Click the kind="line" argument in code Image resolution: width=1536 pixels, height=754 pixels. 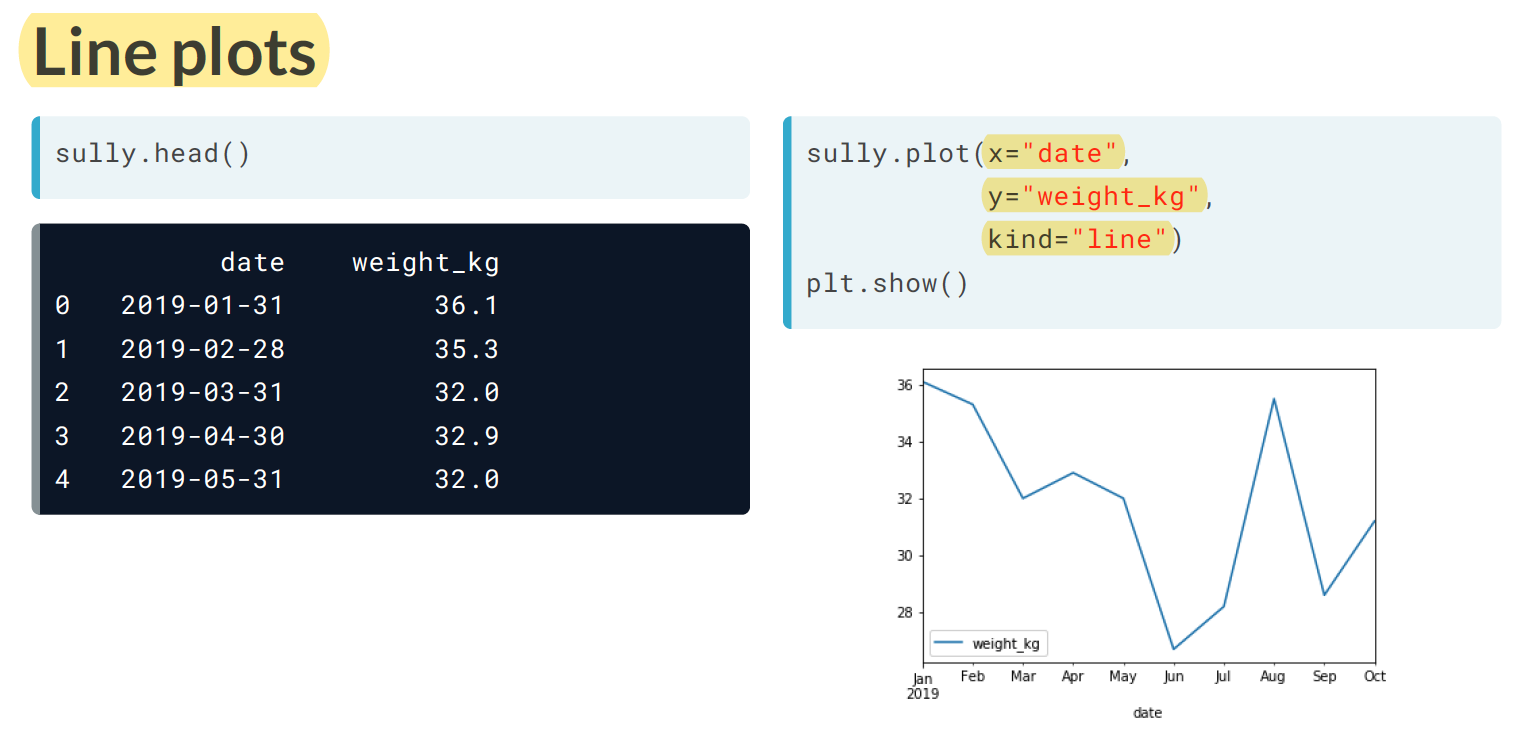pyautogui.click(x=1076, y=239)
